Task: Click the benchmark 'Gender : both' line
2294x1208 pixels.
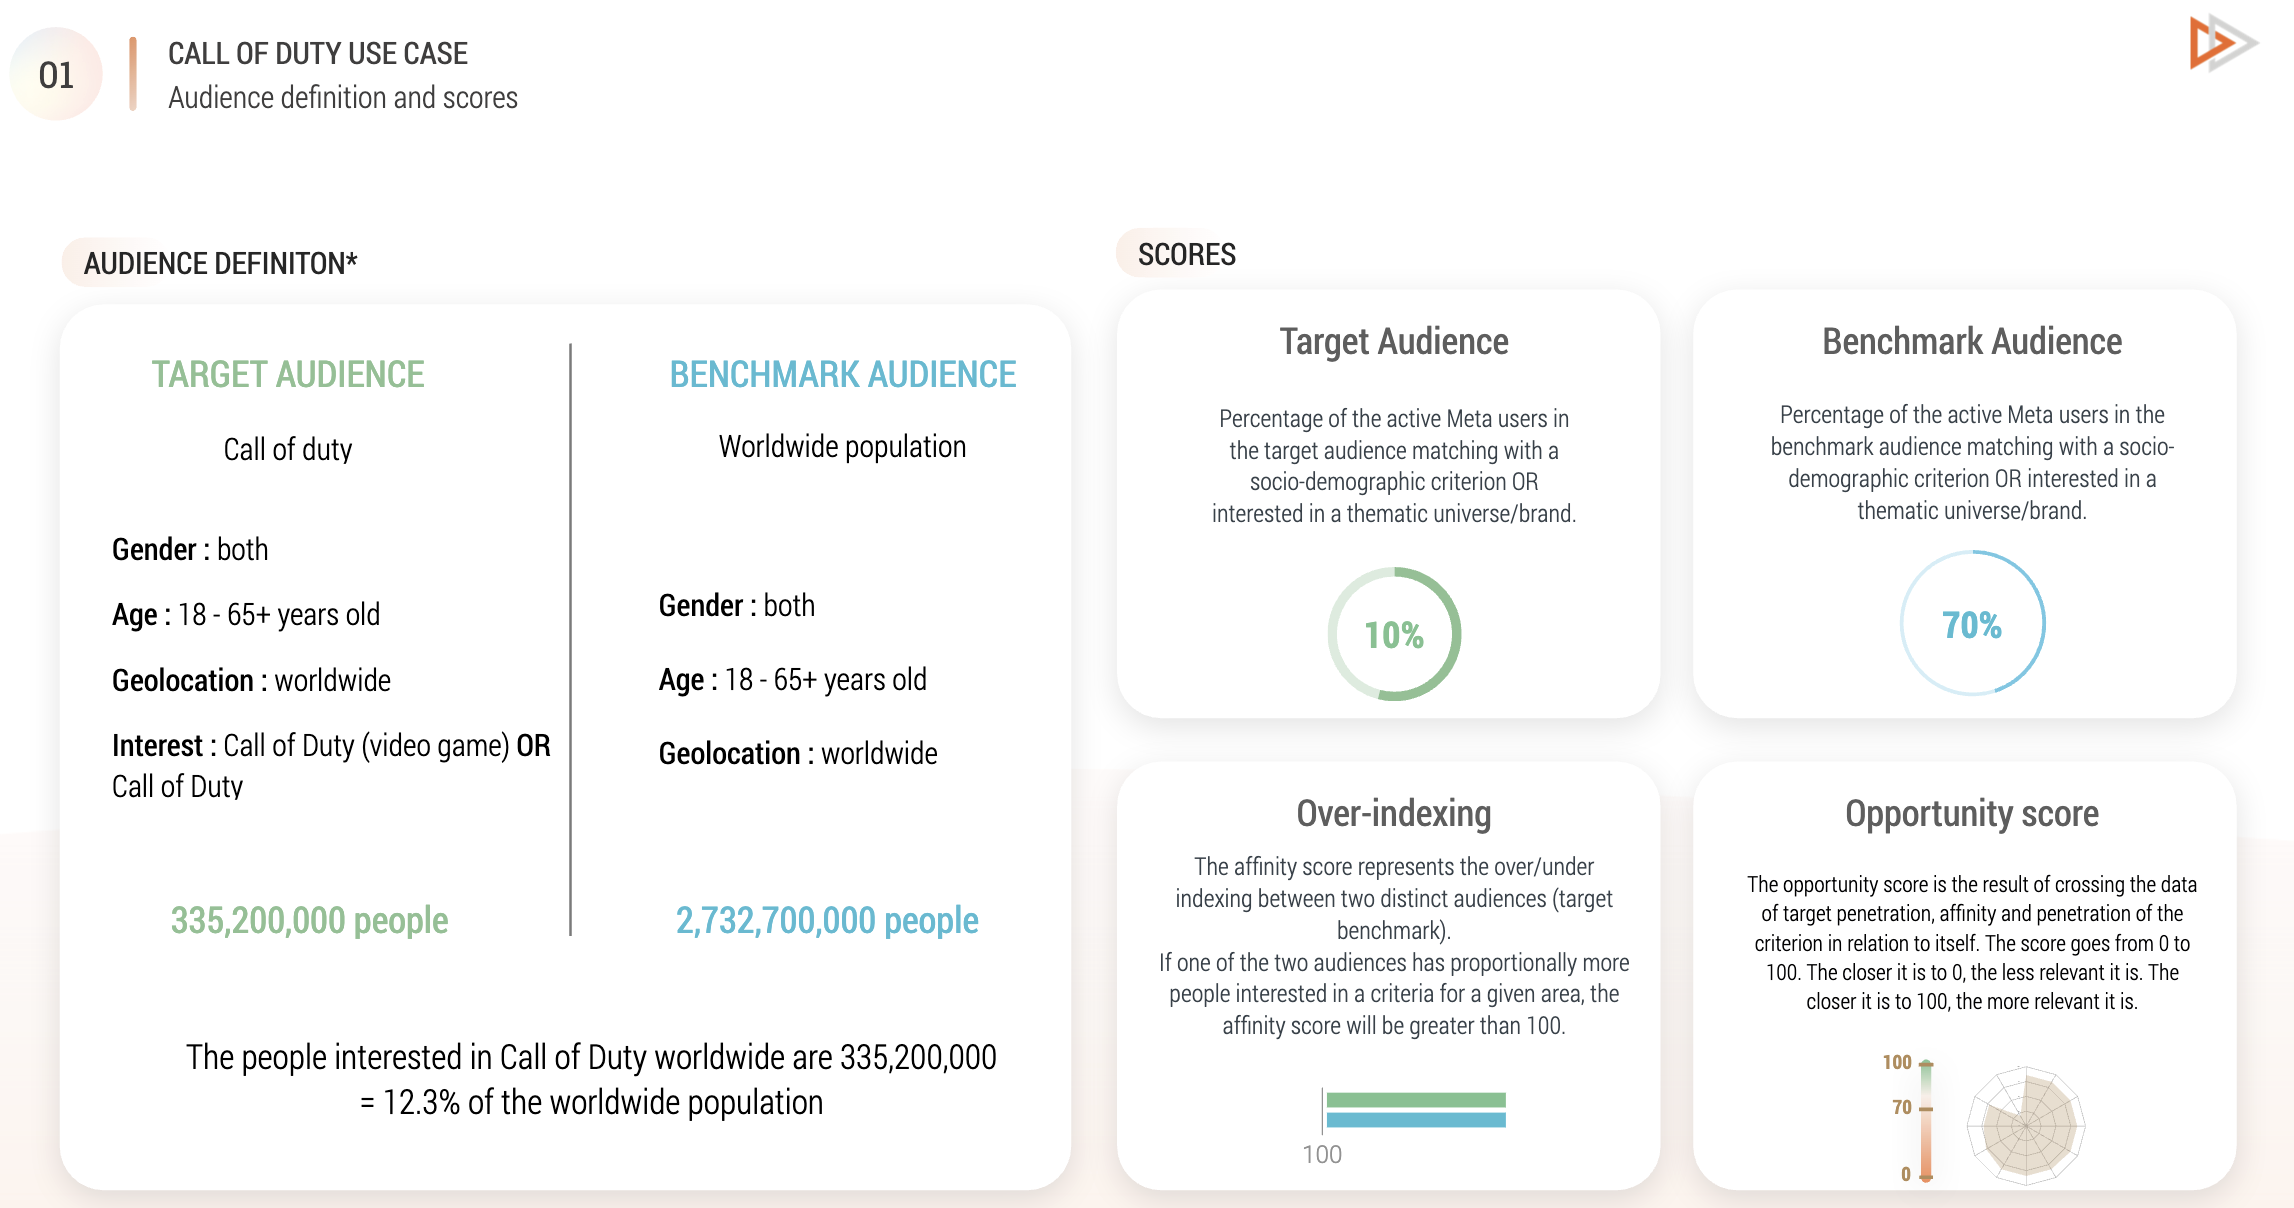Action: [737, 605]
